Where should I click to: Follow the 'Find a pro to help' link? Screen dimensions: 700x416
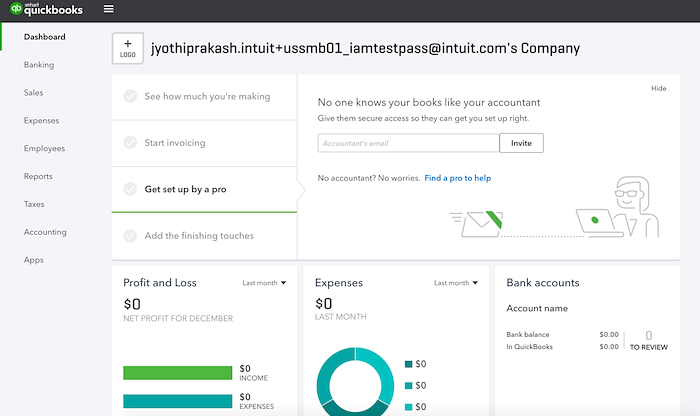[458, 178]
